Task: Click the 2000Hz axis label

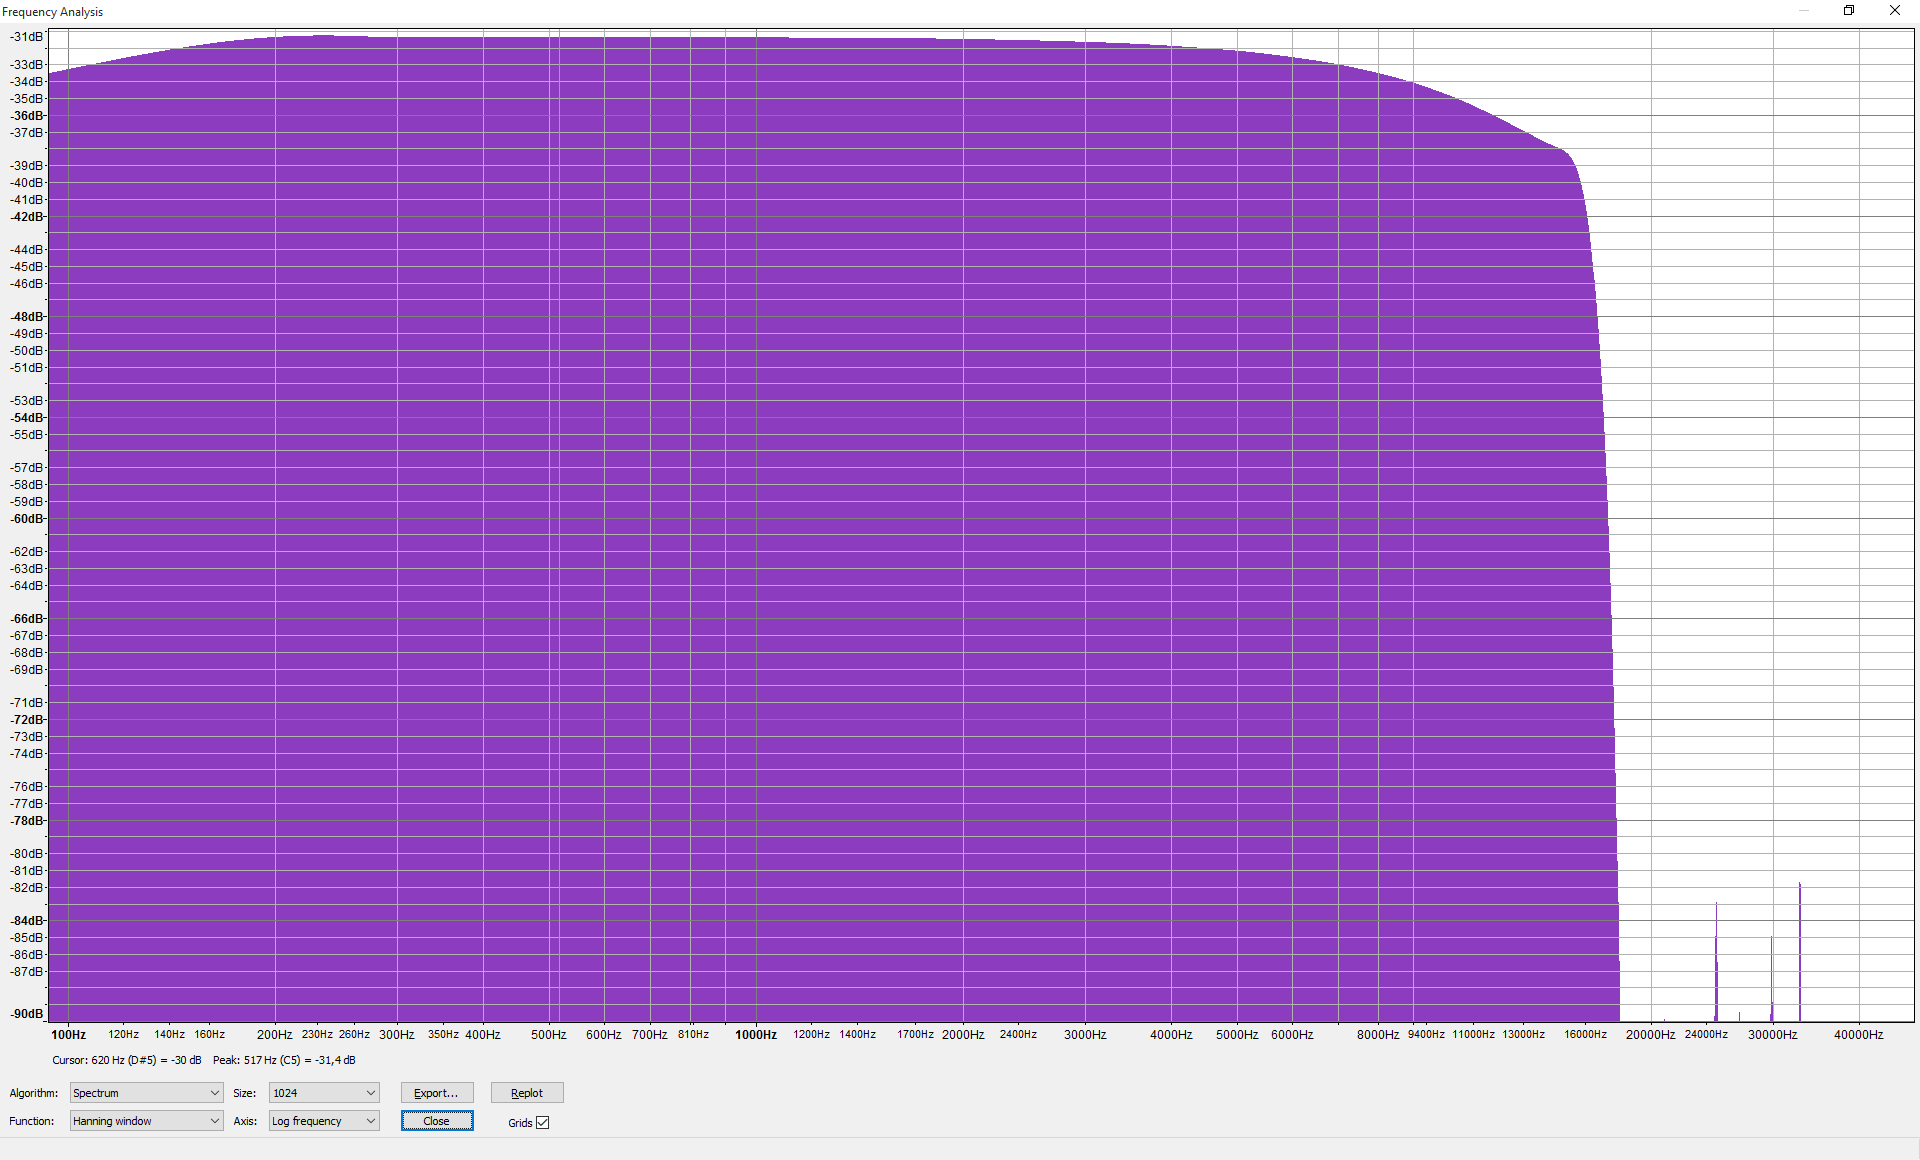Action: (x=963, y=1035)
